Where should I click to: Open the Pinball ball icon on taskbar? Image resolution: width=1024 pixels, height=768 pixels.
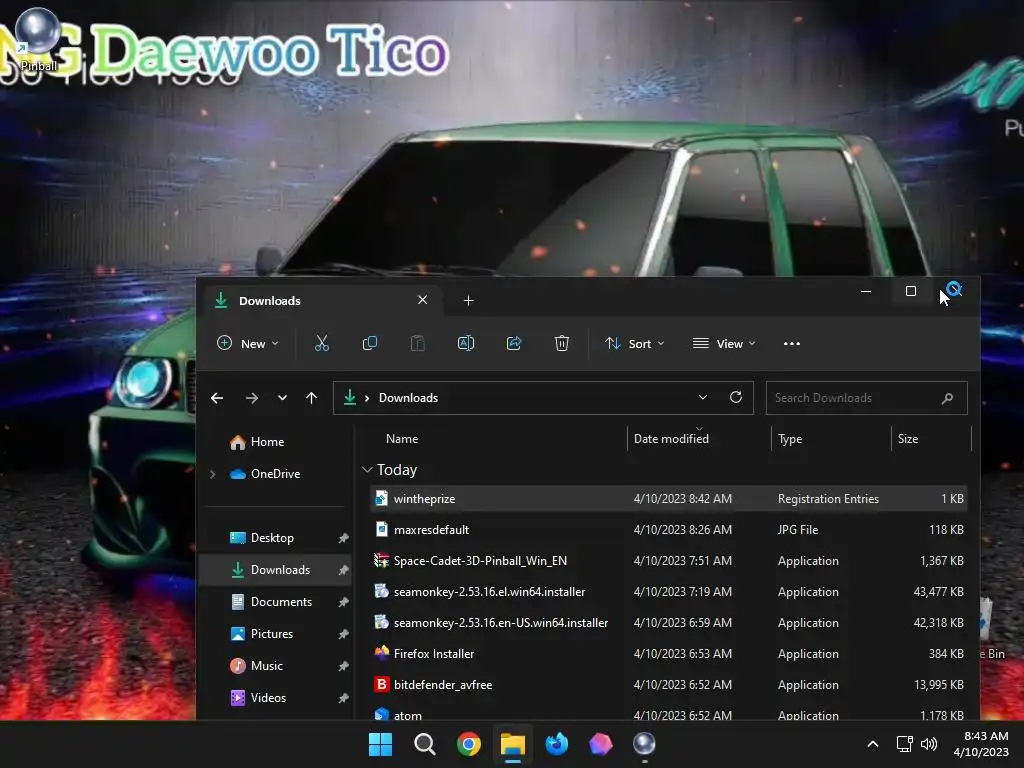click(644, 744)
